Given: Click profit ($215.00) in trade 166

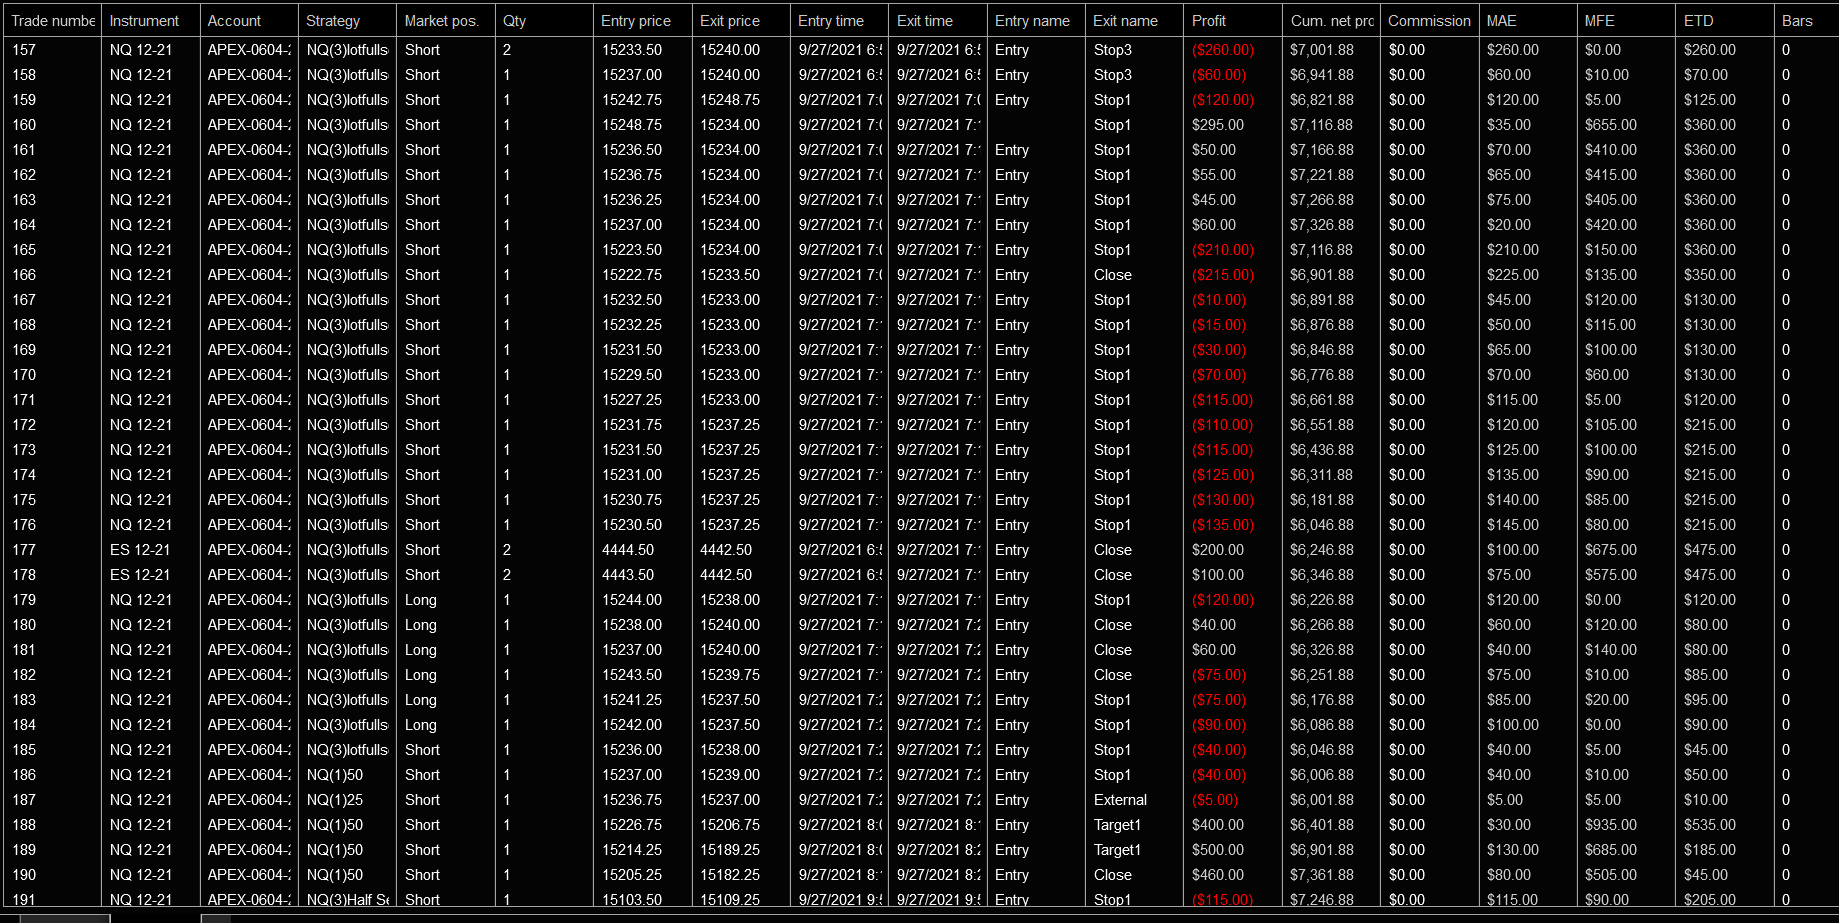Looking at the screenshot, I should click(1223, 275).
